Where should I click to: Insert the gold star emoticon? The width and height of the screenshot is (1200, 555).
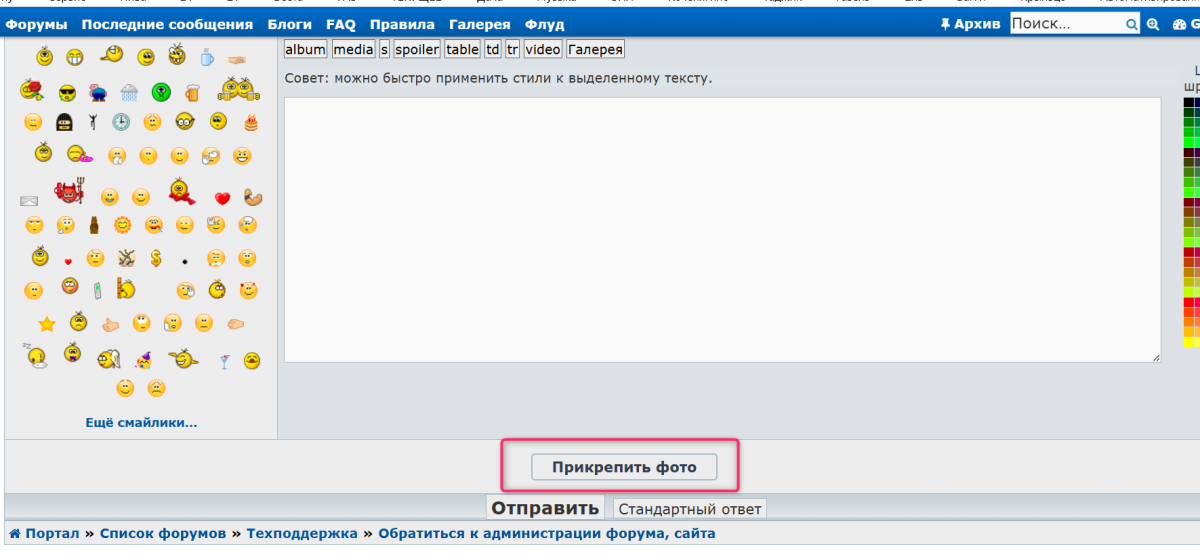coord(46,324)
